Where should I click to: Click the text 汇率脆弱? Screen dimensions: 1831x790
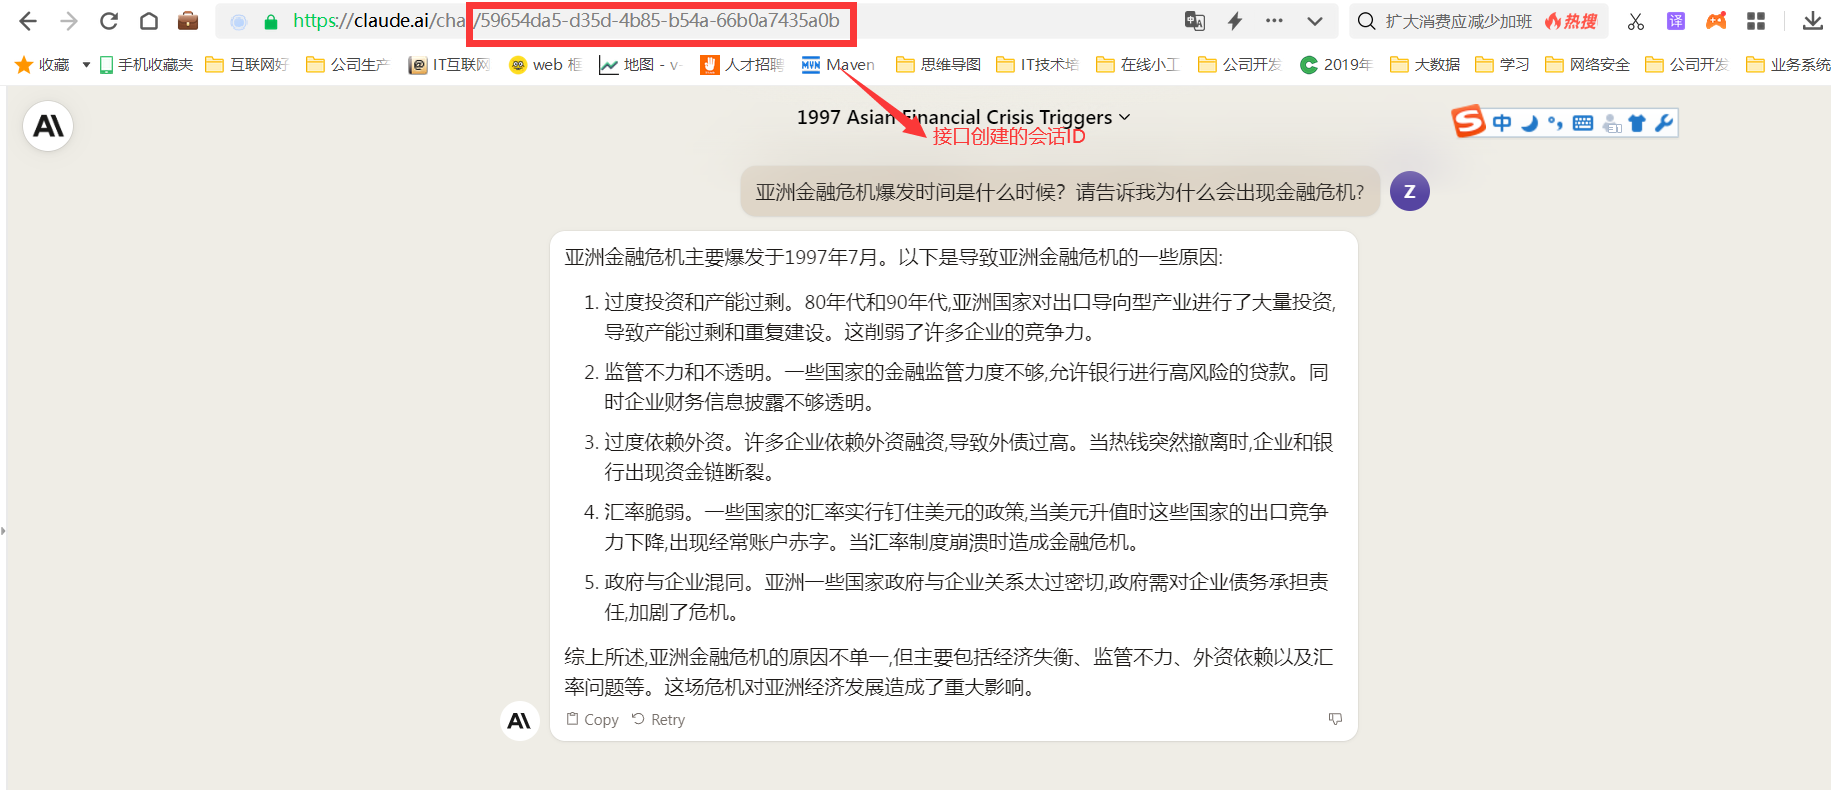pyautogui.click(x=644, y=512)
